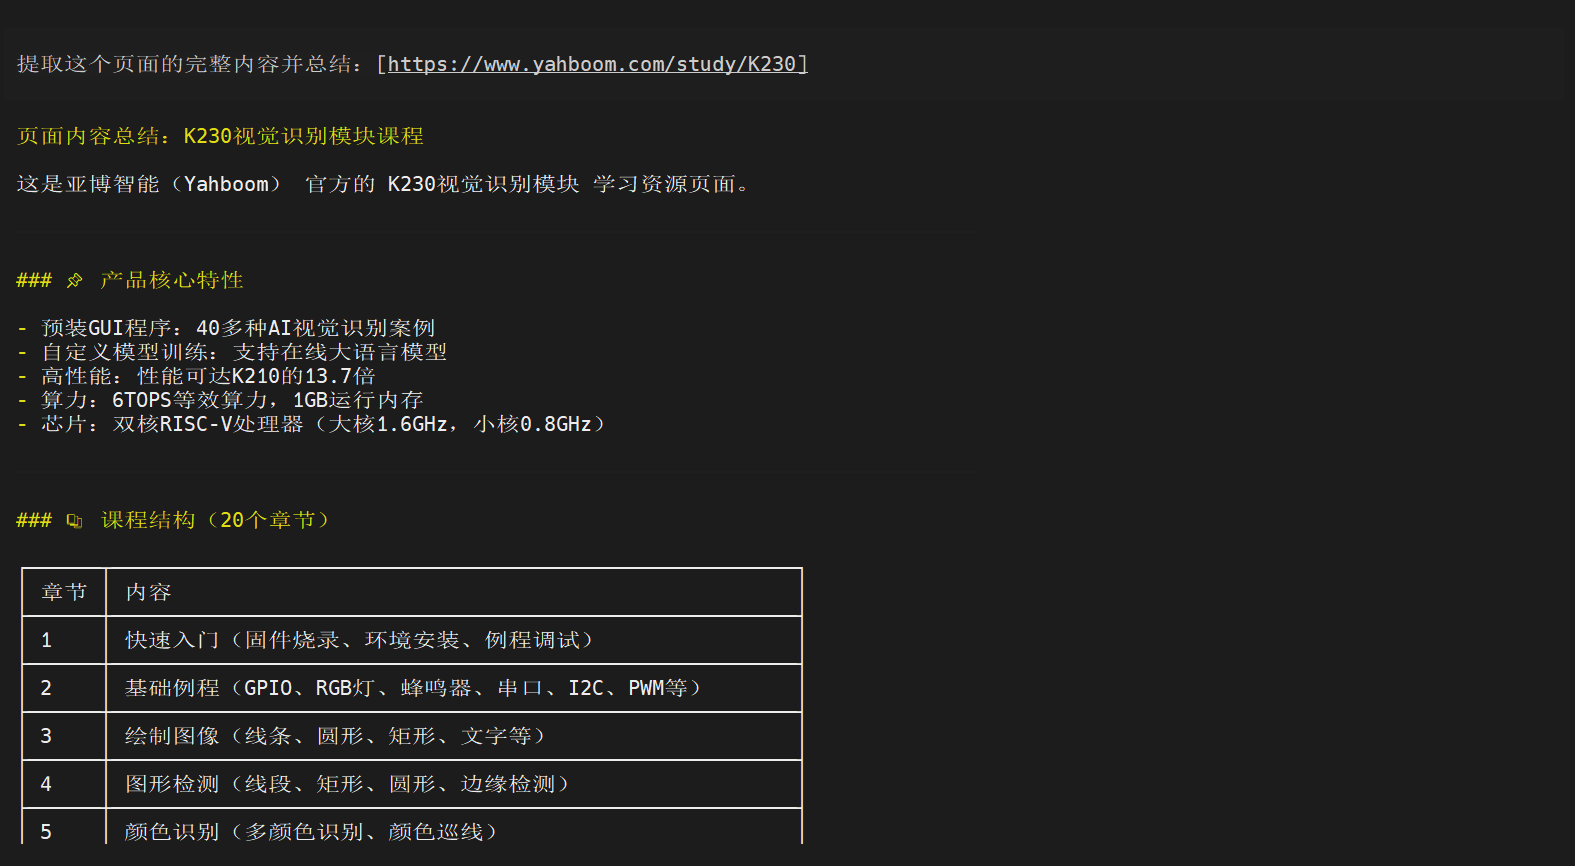Screen dimensions: 1575x866
Task: Click the pushpin icon beside 产品核心特性
Action: (75, 281)
